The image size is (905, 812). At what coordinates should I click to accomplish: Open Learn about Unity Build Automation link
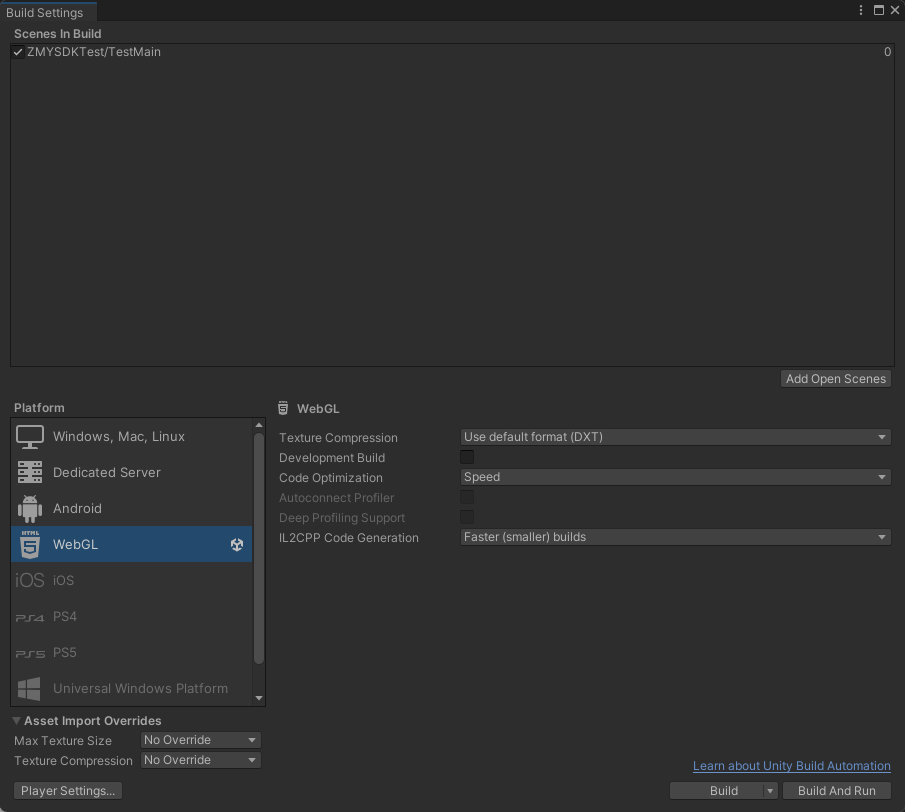792,766
